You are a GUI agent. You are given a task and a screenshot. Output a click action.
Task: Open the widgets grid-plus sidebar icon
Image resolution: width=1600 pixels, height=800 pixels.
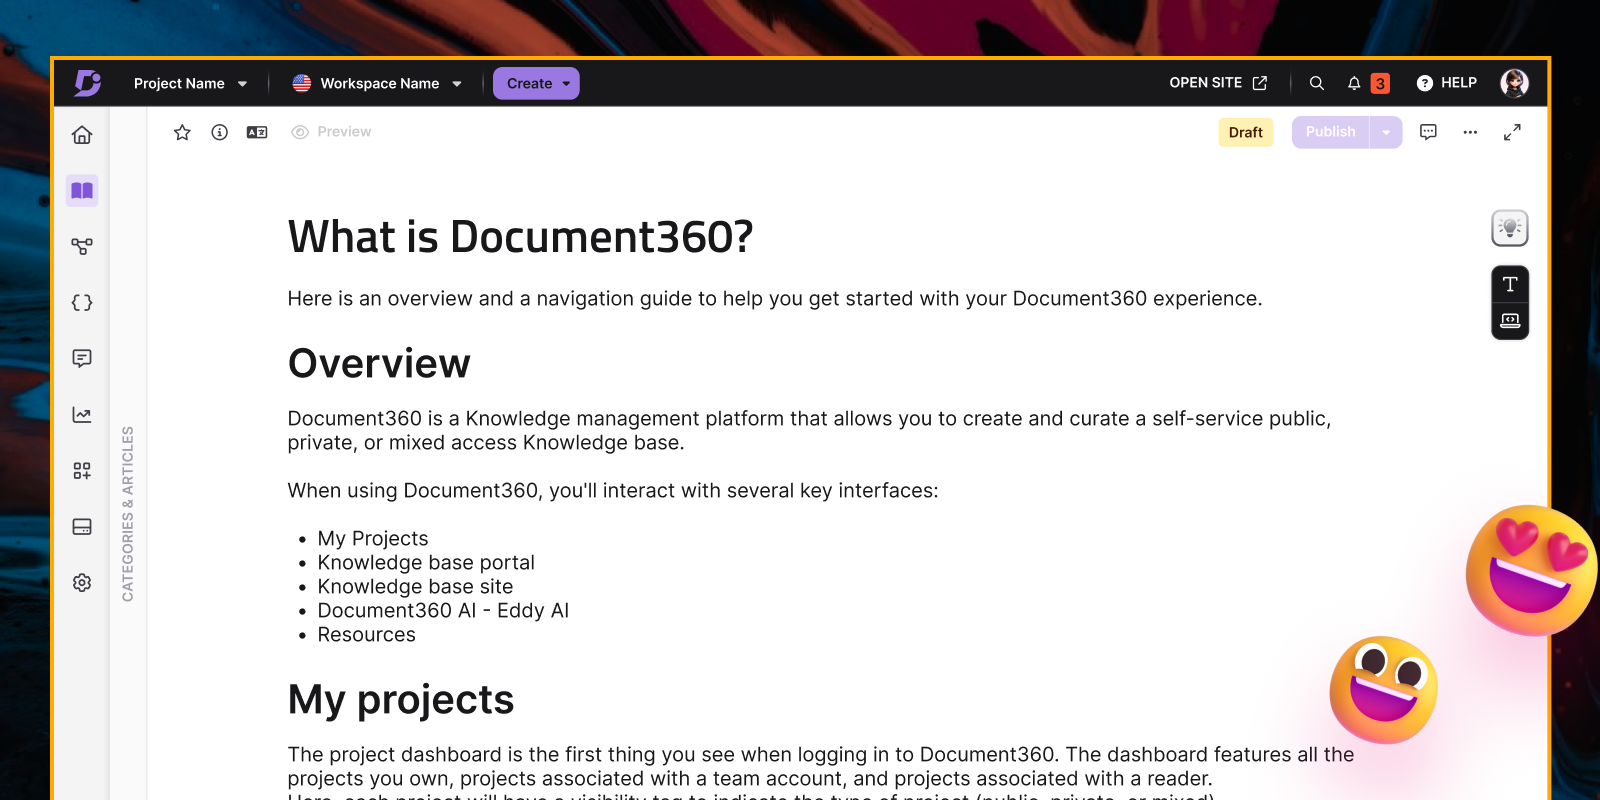pyautogui.click(x=82, y=470)
